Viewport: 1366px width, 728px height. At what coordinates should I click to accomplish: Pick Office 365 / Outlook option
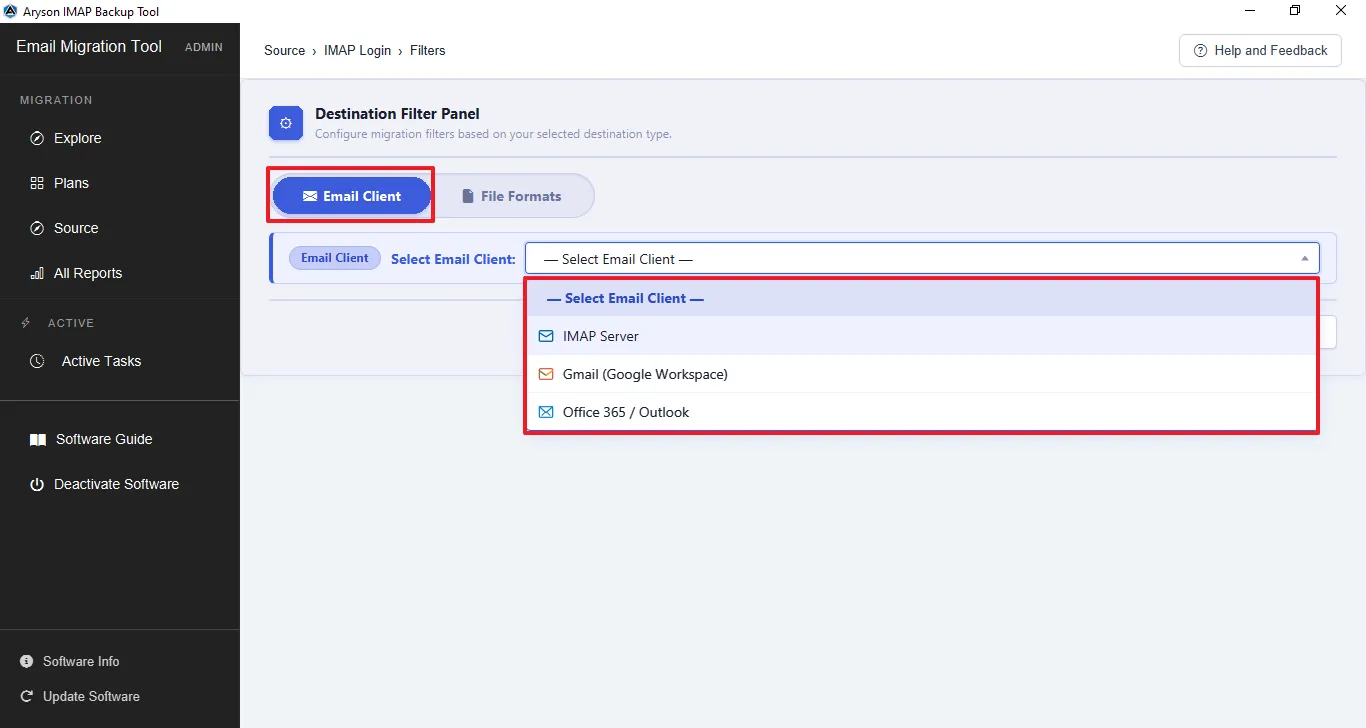pyautogui.click(x=921, y=412)
